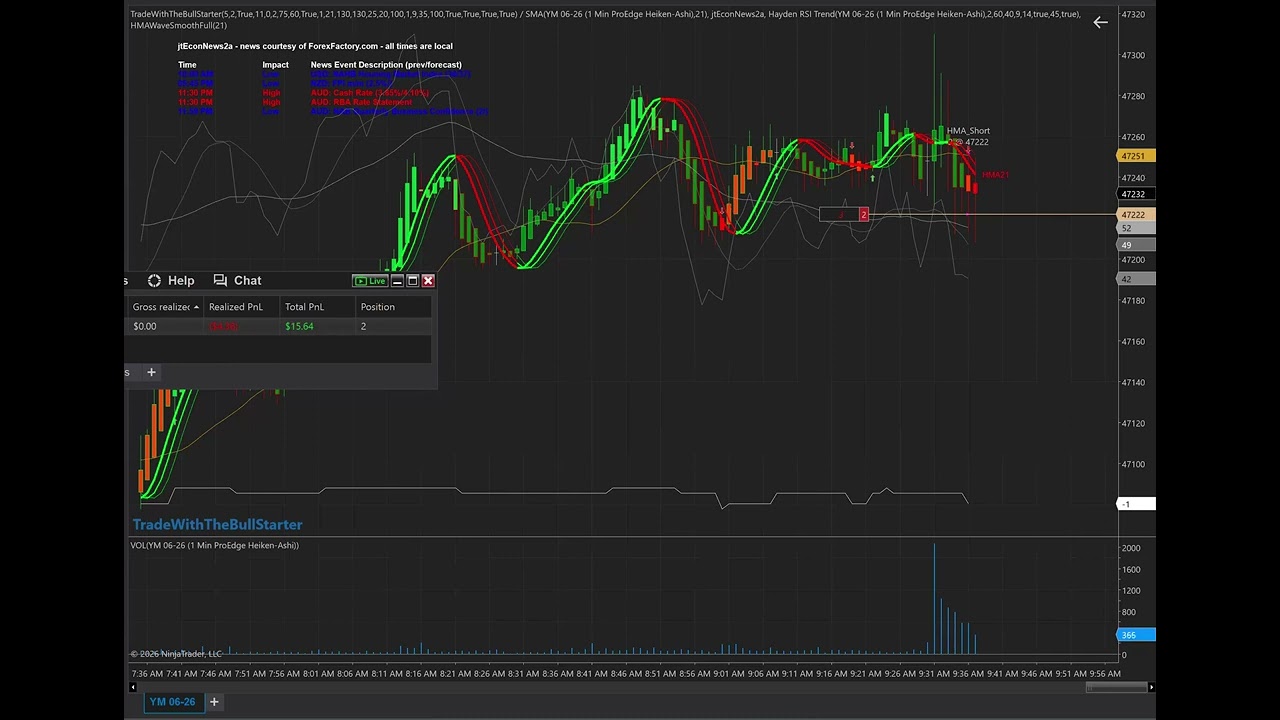Open the Help menu in Control Center
This screenshot has width=1280, height=720.
[x=181, y=281]
